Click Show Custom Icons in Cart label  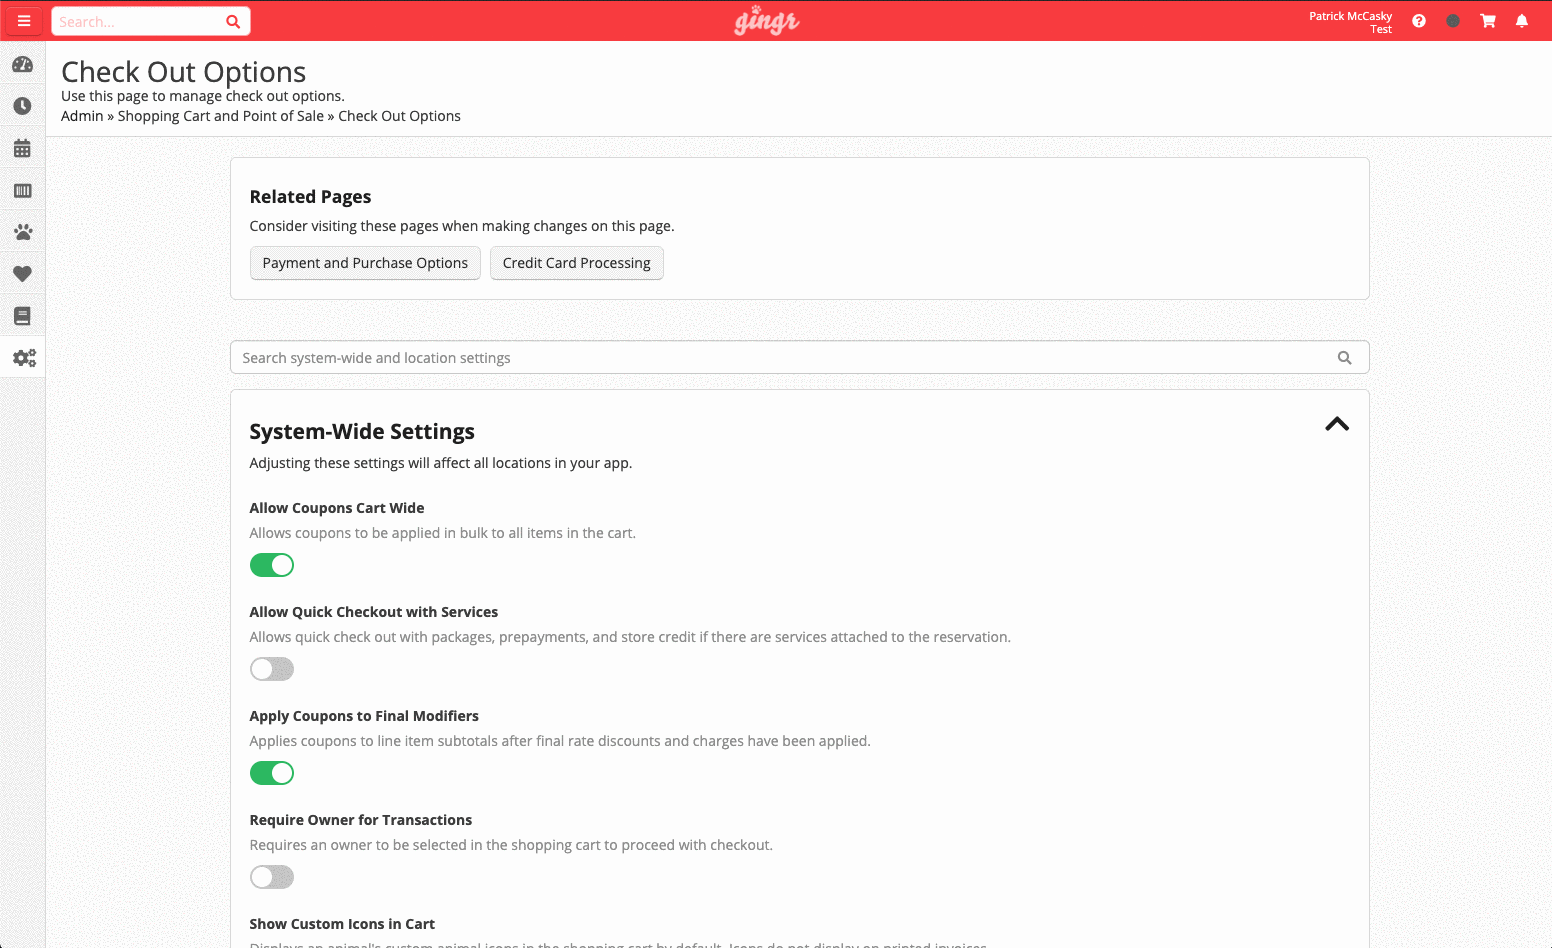click(x=342, y=924)
